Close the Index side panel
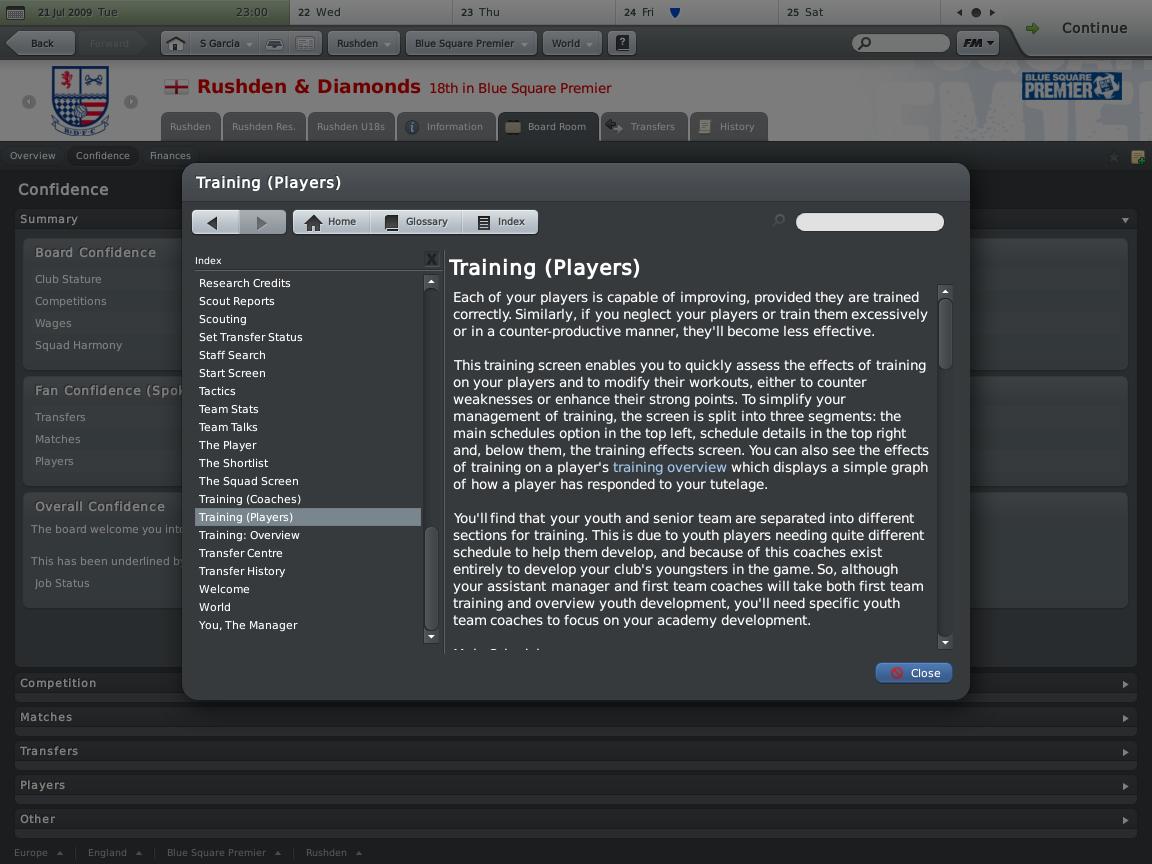 (431, 260)
